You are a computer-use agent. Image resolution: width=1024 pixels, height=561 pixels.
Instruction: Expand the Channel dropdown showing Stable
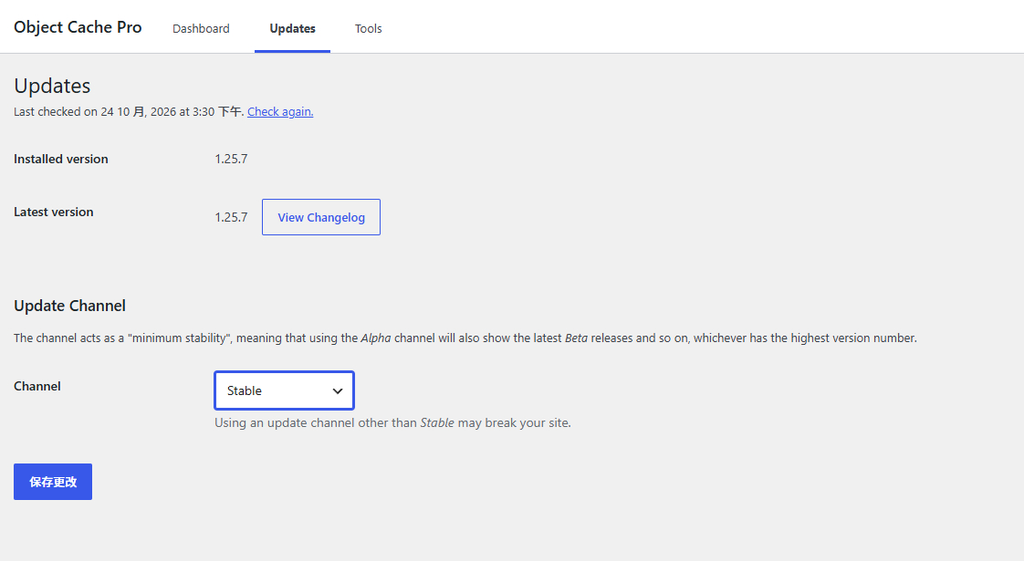(284, 391)
